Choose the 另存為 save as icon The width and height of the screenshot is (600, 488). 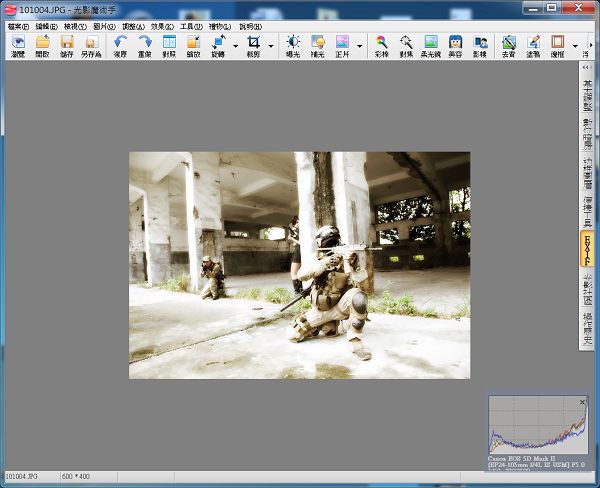pos(91,46)
